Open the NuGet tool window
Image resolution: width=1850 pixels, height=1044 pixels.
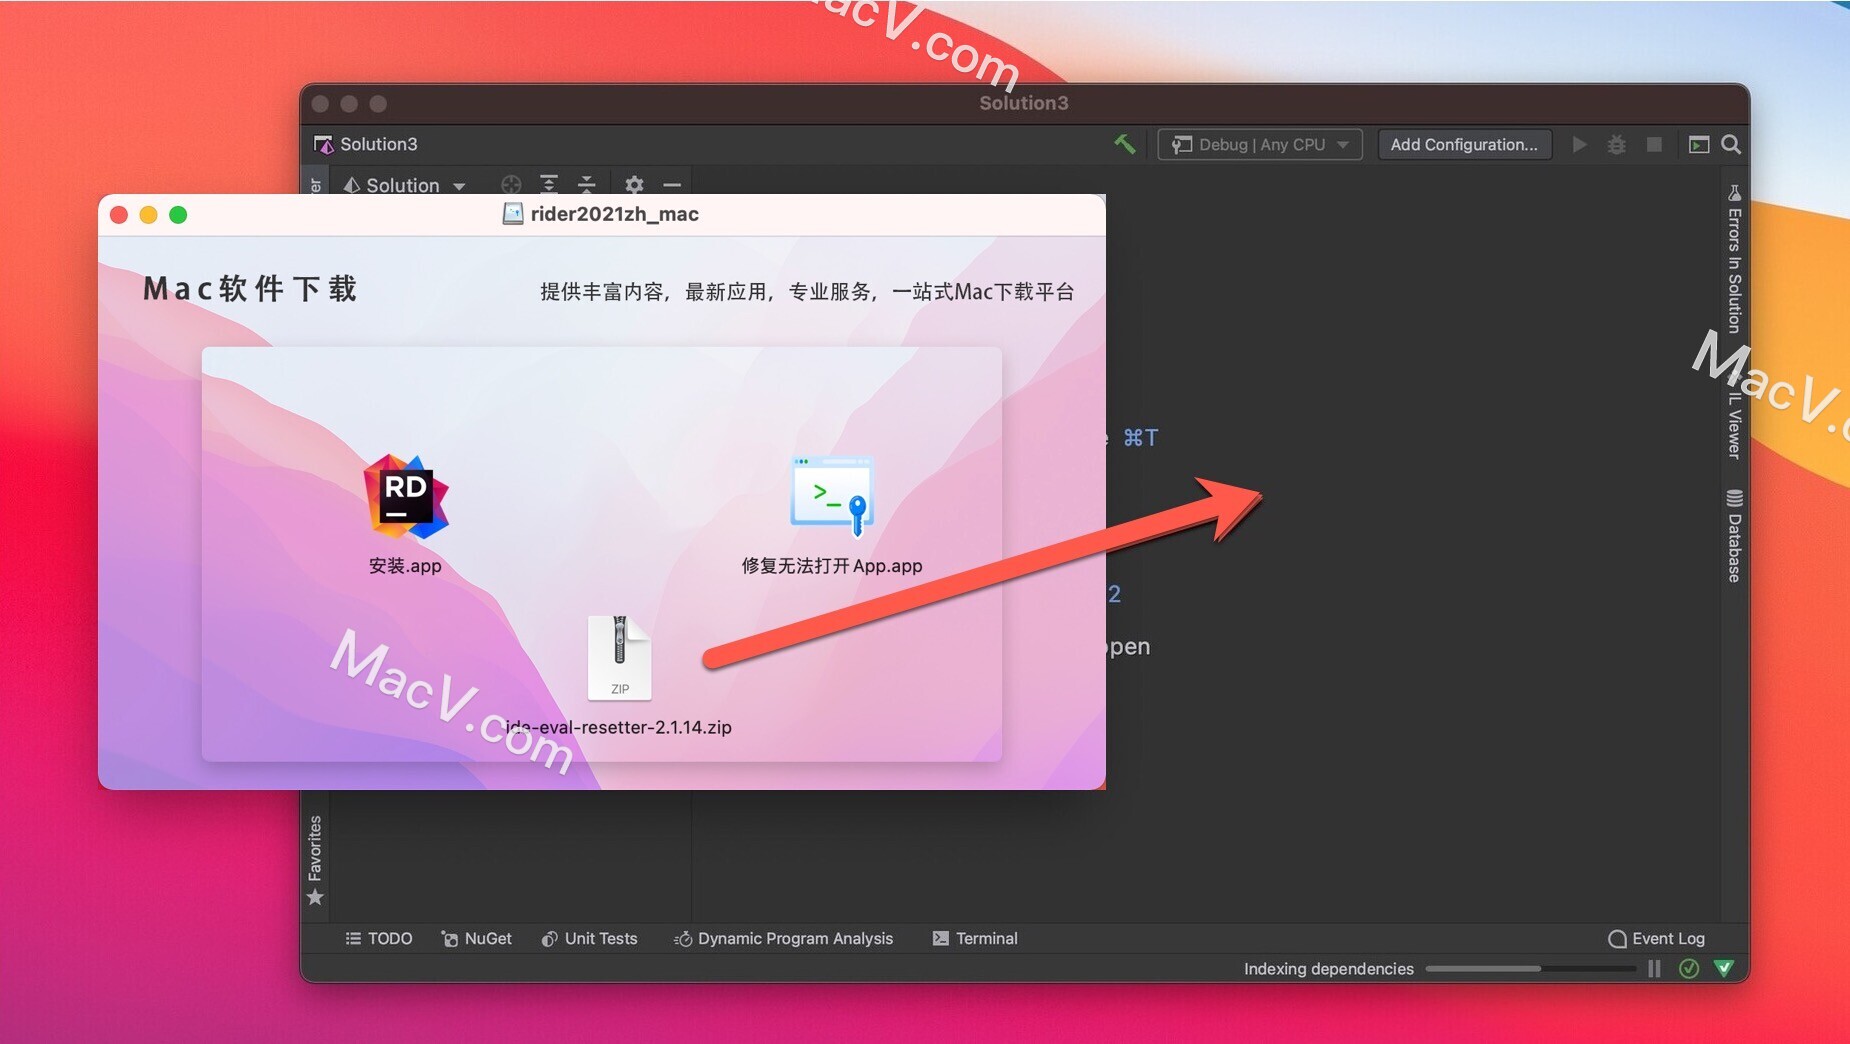pos(476,938)
